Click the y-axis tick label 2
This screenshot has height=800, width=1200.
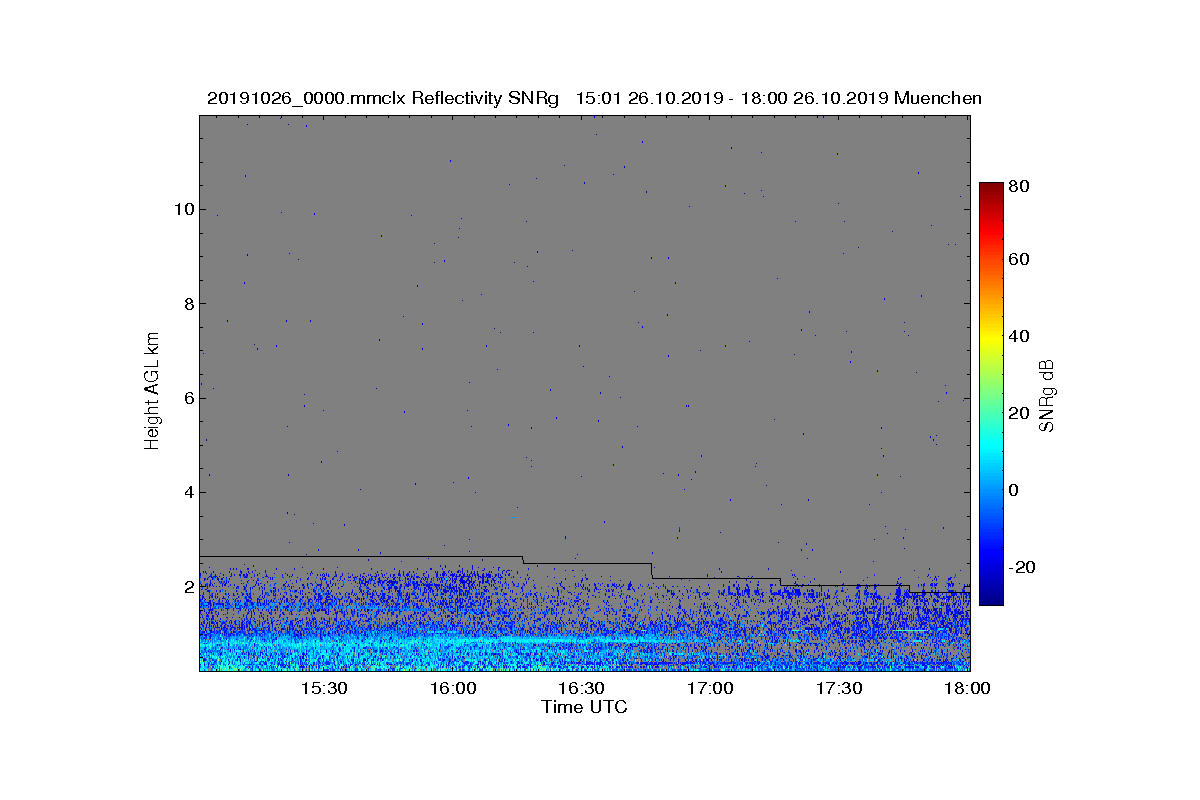pos(187,587)
